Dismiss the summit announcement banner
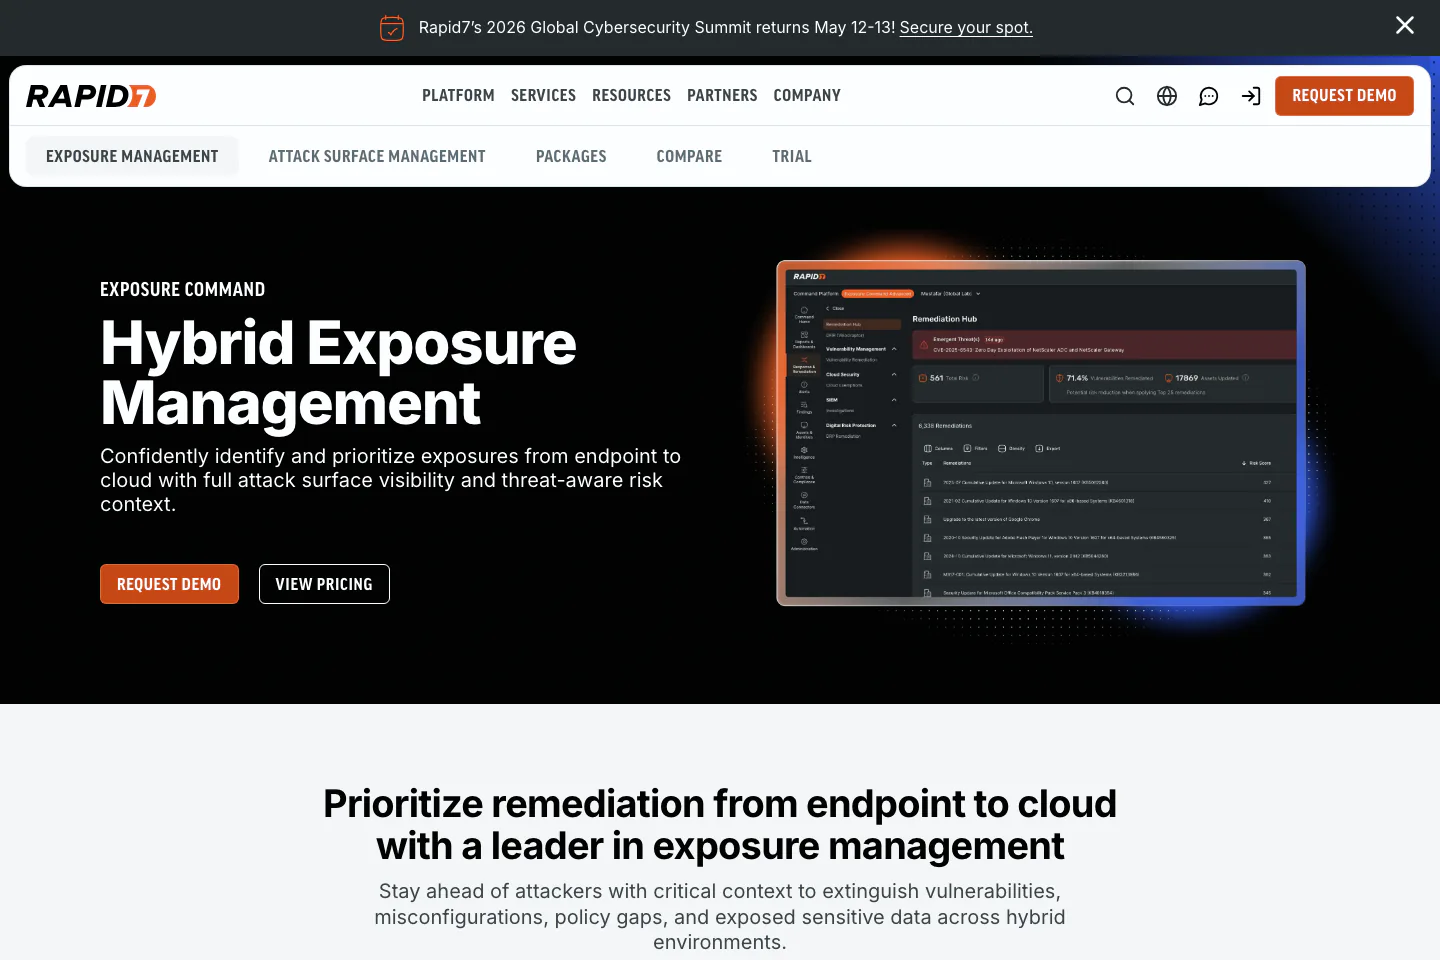Image resolution: width=1440 pixels, height=960 pixels. point(1405,26)
